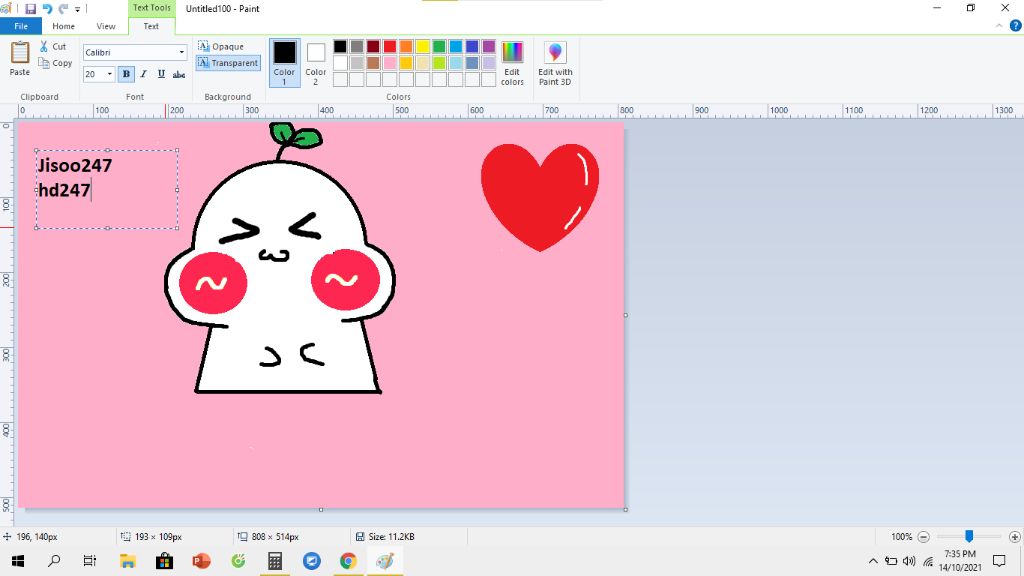Click the red heart drawing on canvas
This screenshot has height=576, width=1024.
tap(539, 197)
